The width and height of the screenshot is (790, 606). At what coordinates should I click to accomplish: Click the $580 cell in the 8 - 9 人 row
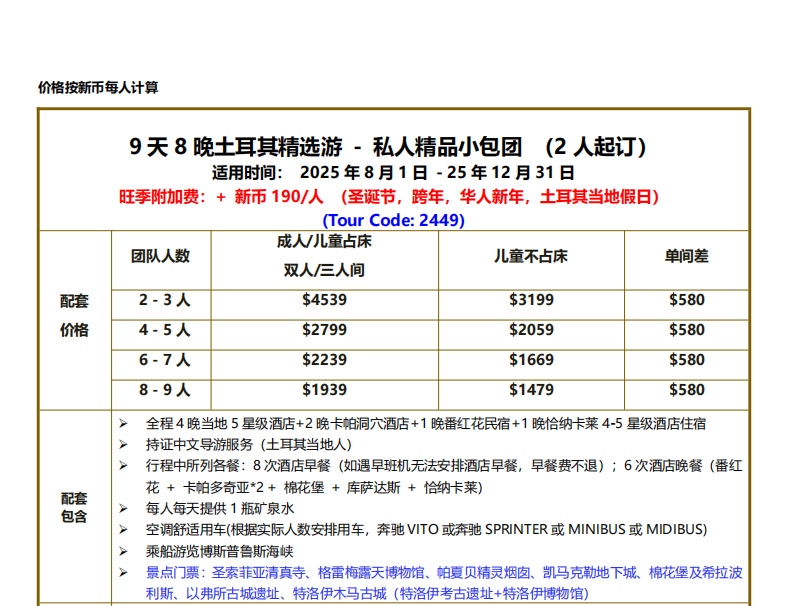click(x=686, y=390)
